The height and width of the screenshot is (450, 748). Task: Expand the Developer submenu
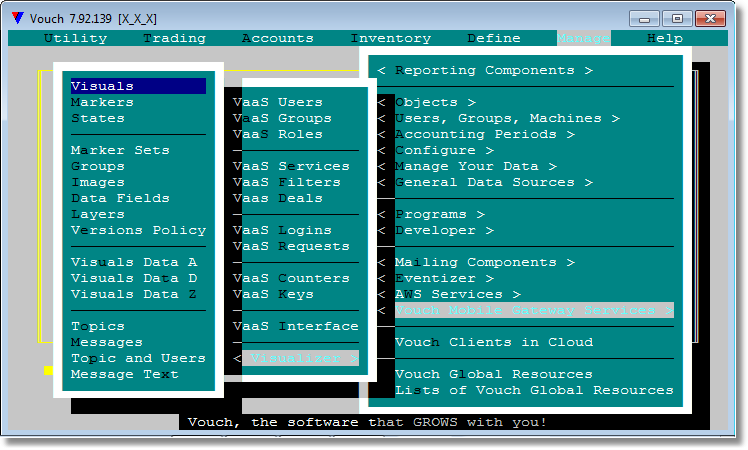436,230
